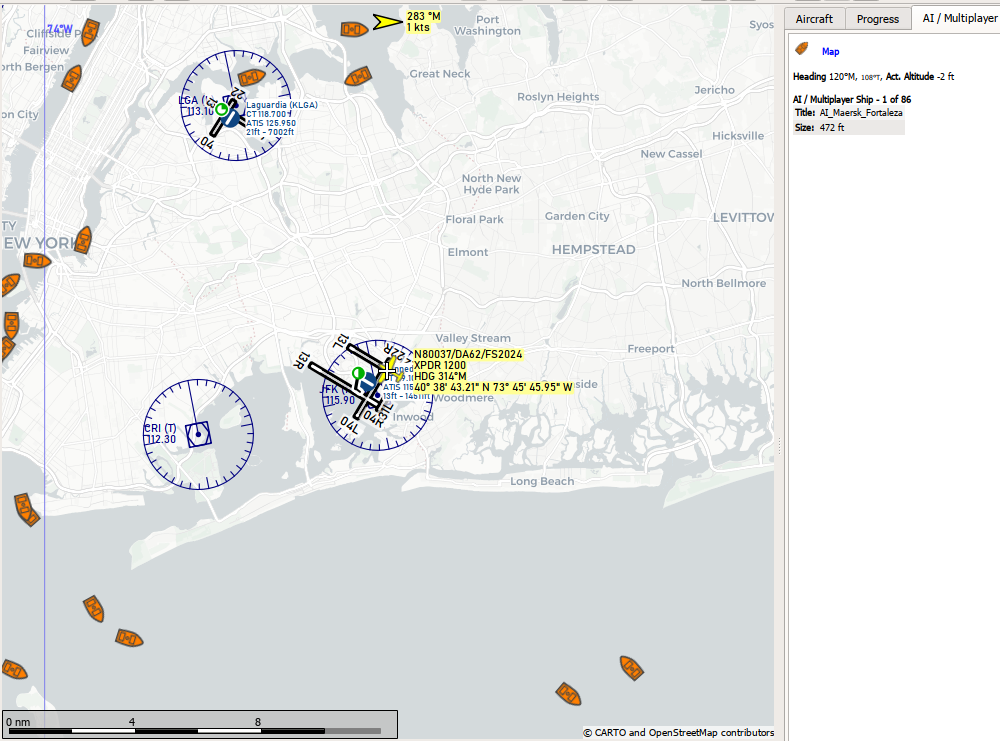Open the Progress tab
Screen dimensions: 1000x741
[878, 19]
